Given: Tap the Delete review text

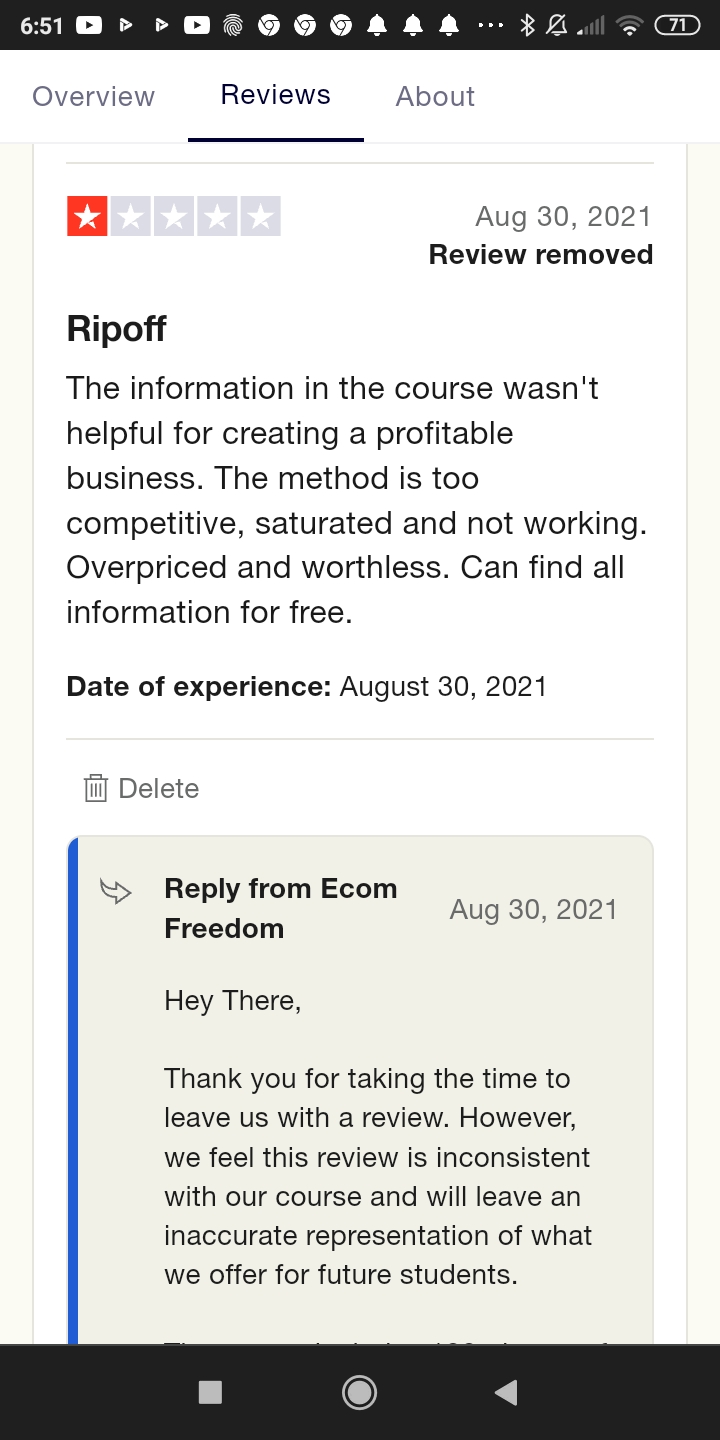Looking at the screenshot, I should coord(159,788).
